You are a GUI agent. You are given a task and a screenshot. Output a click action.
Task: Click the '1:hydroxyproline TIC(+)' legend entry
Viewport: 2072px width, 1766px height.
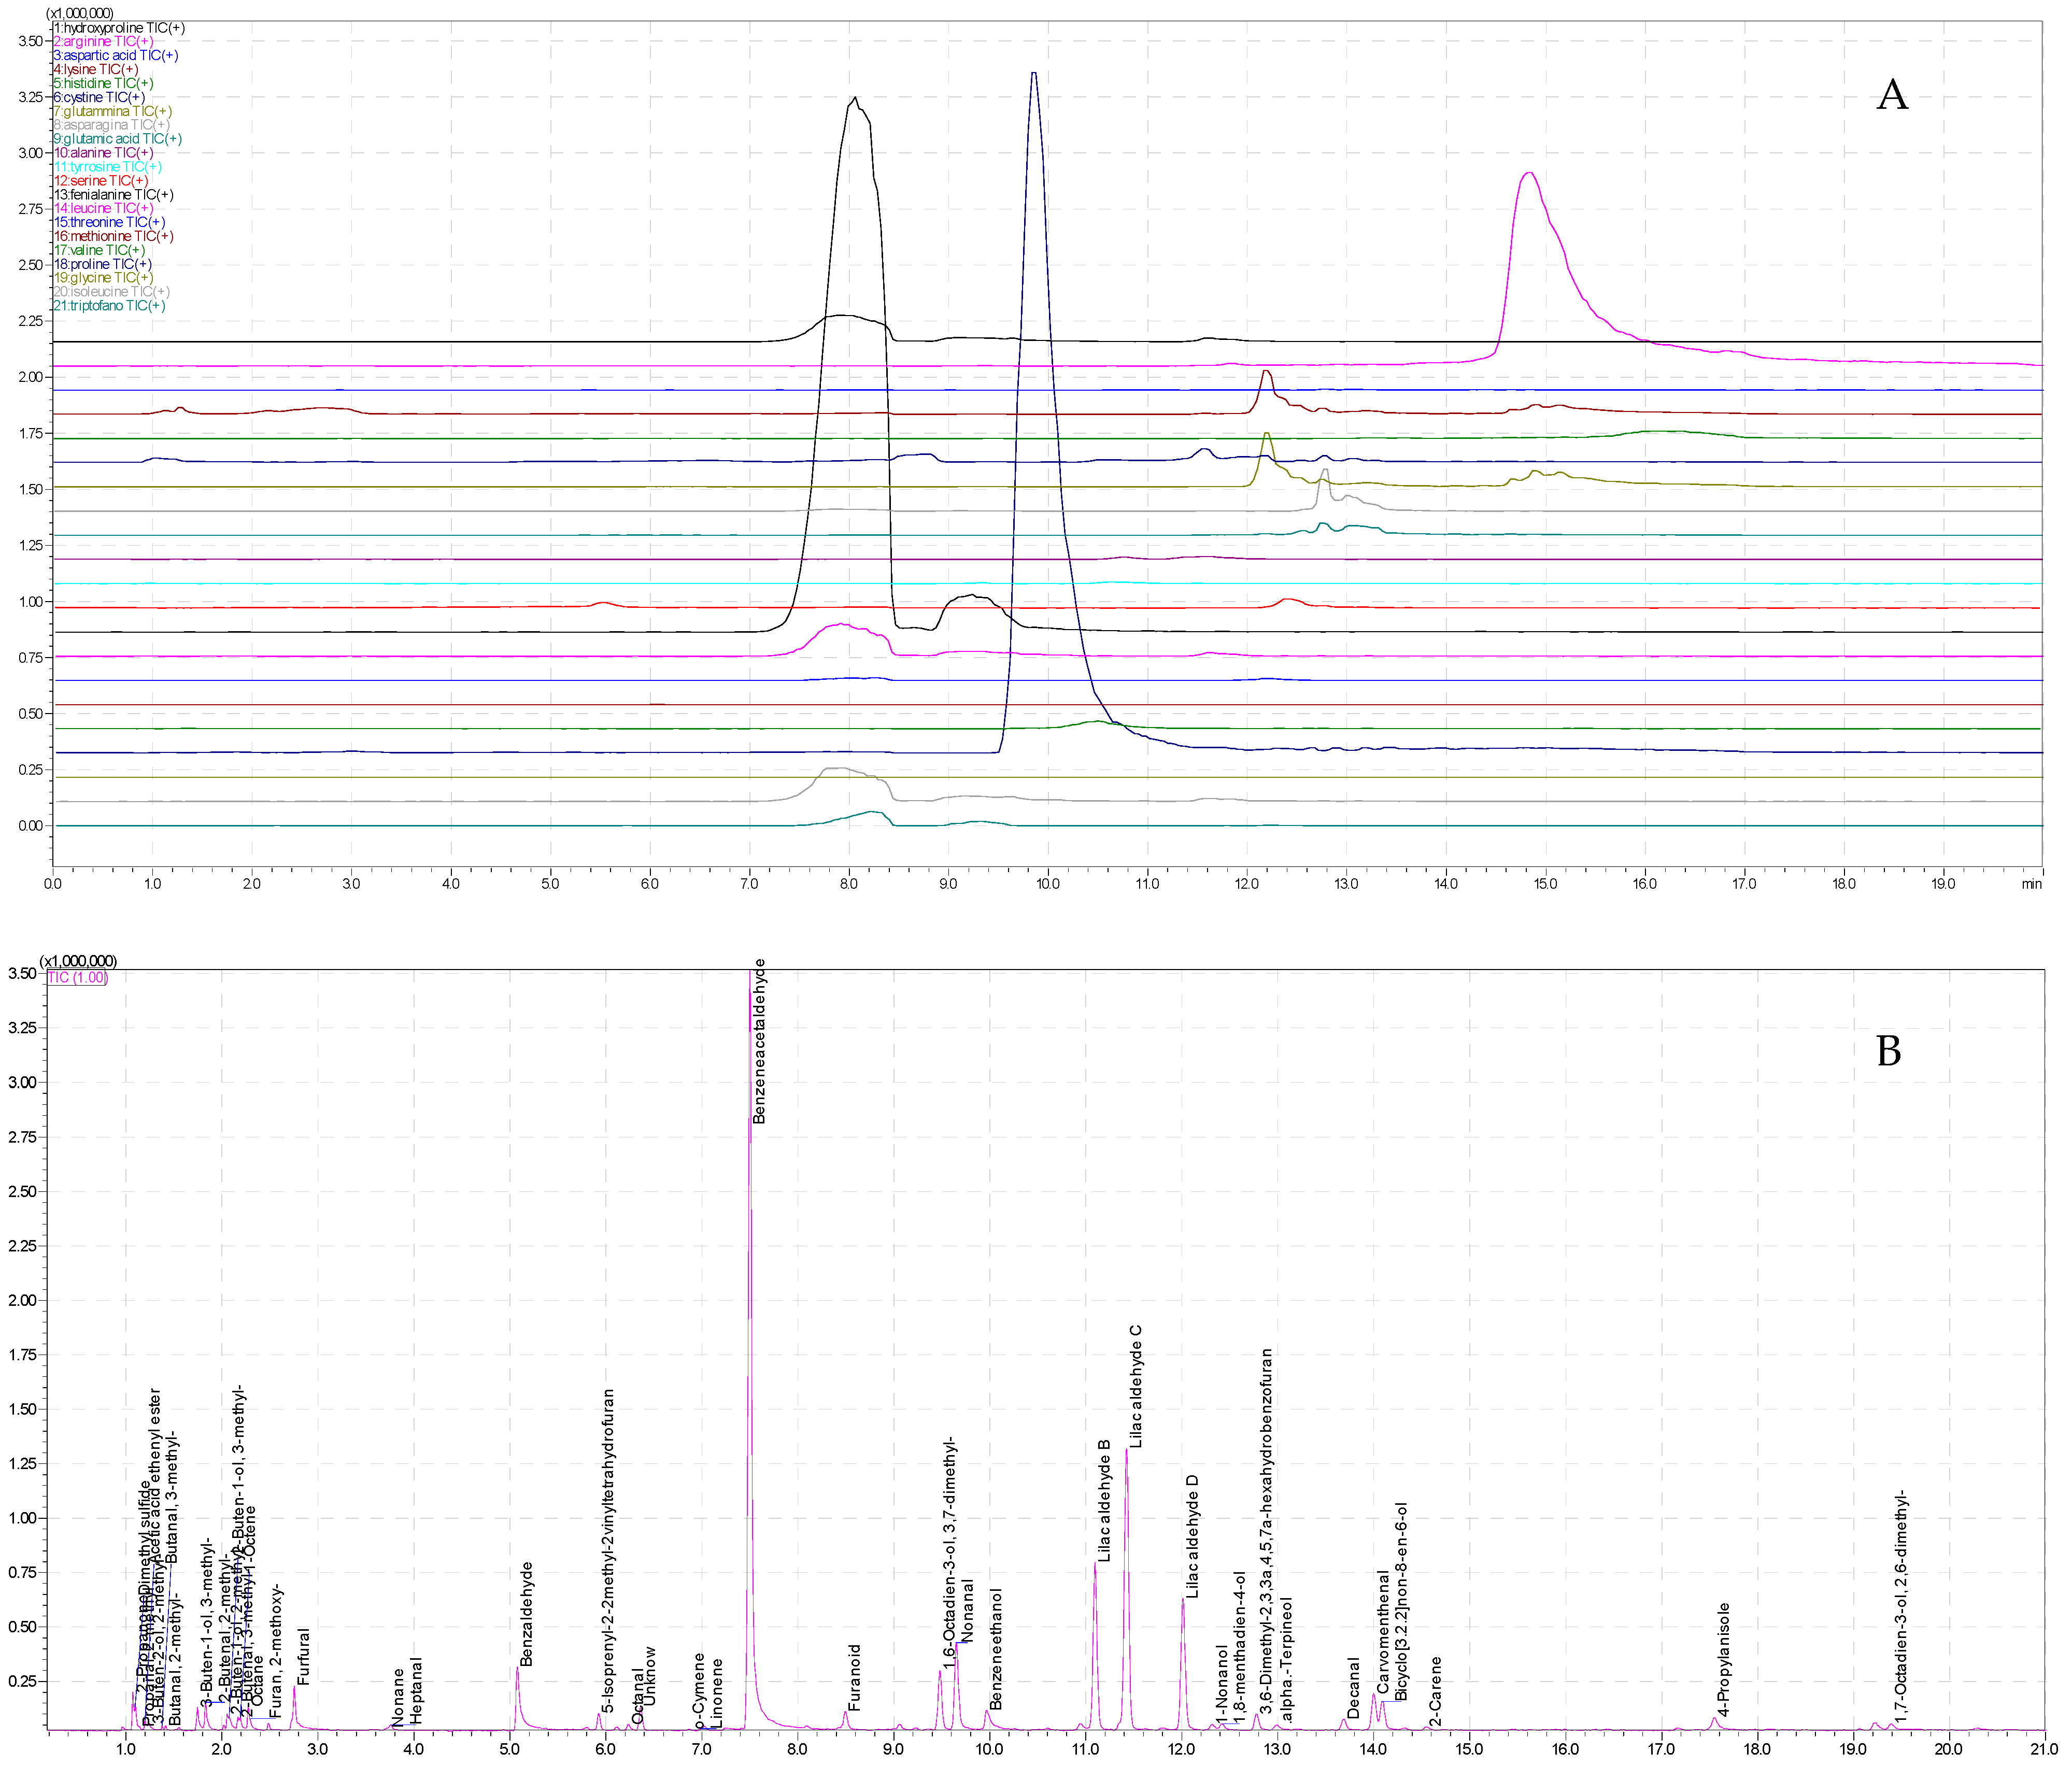[x=119, y=28]
